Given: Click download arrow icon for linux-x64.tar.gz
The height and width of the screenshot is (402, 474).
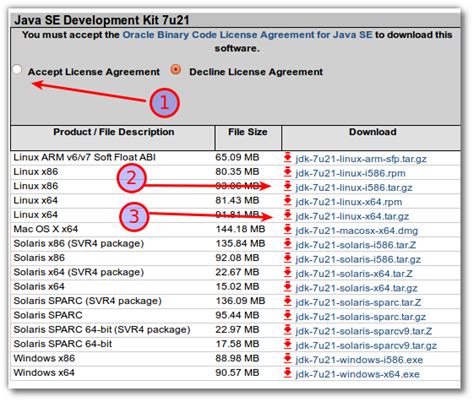Looking at the screenshot, I should (287, 215).
